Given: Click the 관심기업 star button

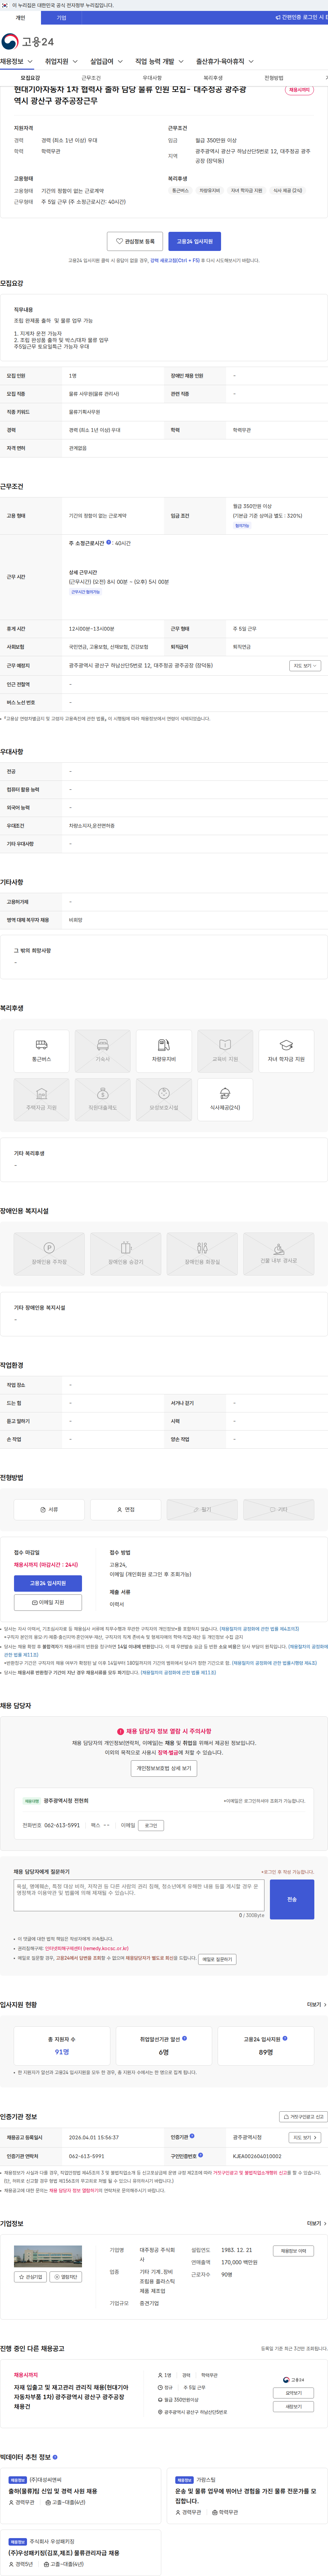Looking at the screenshot, I should point(30,2277).
